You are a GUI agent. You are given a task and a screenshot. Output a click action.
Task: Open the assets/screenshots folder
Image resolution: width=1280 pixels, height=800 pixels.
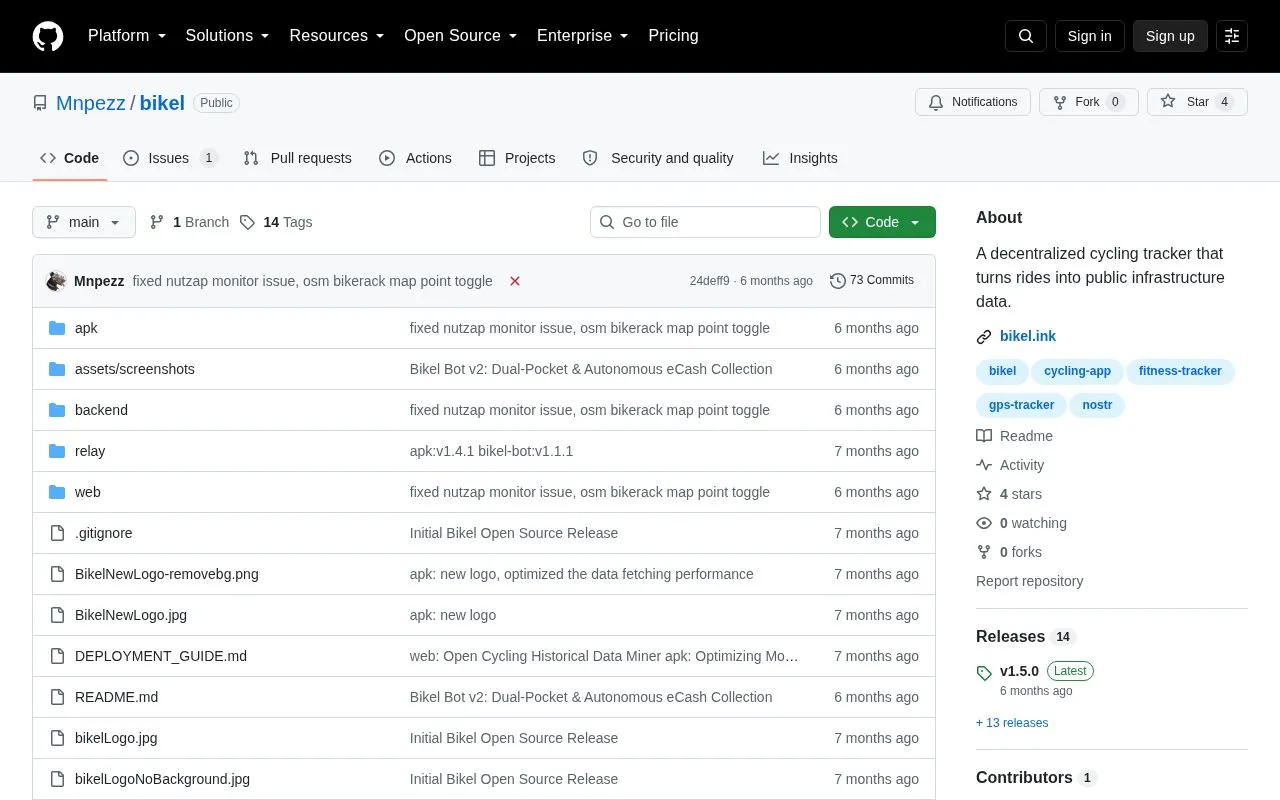(135, 369)
